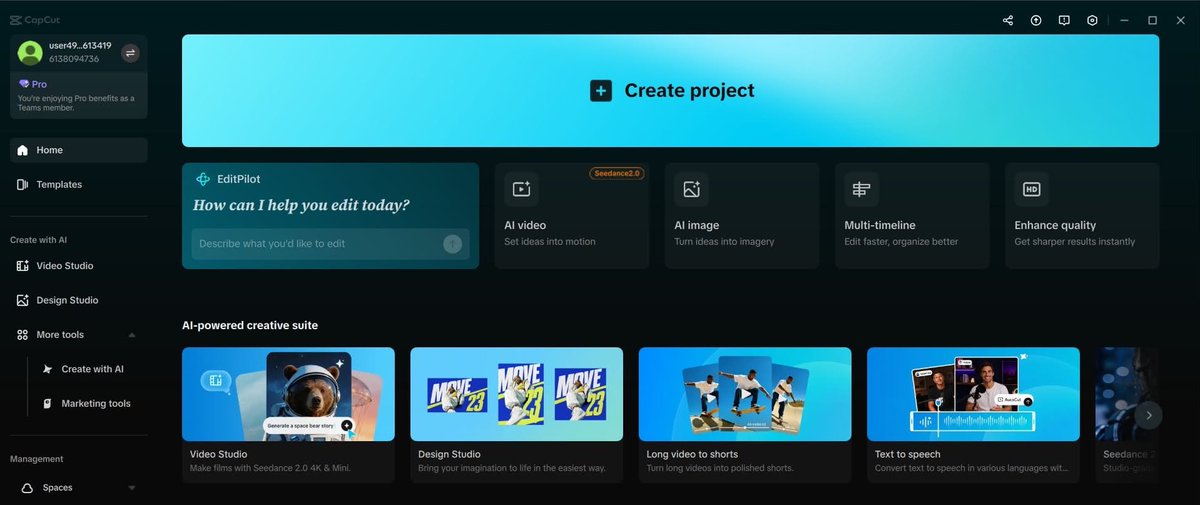Image resolution: width=1200 pixels, height=505 pixels.
Task: Select Create with AI under More tools
Action: [91, 369]
